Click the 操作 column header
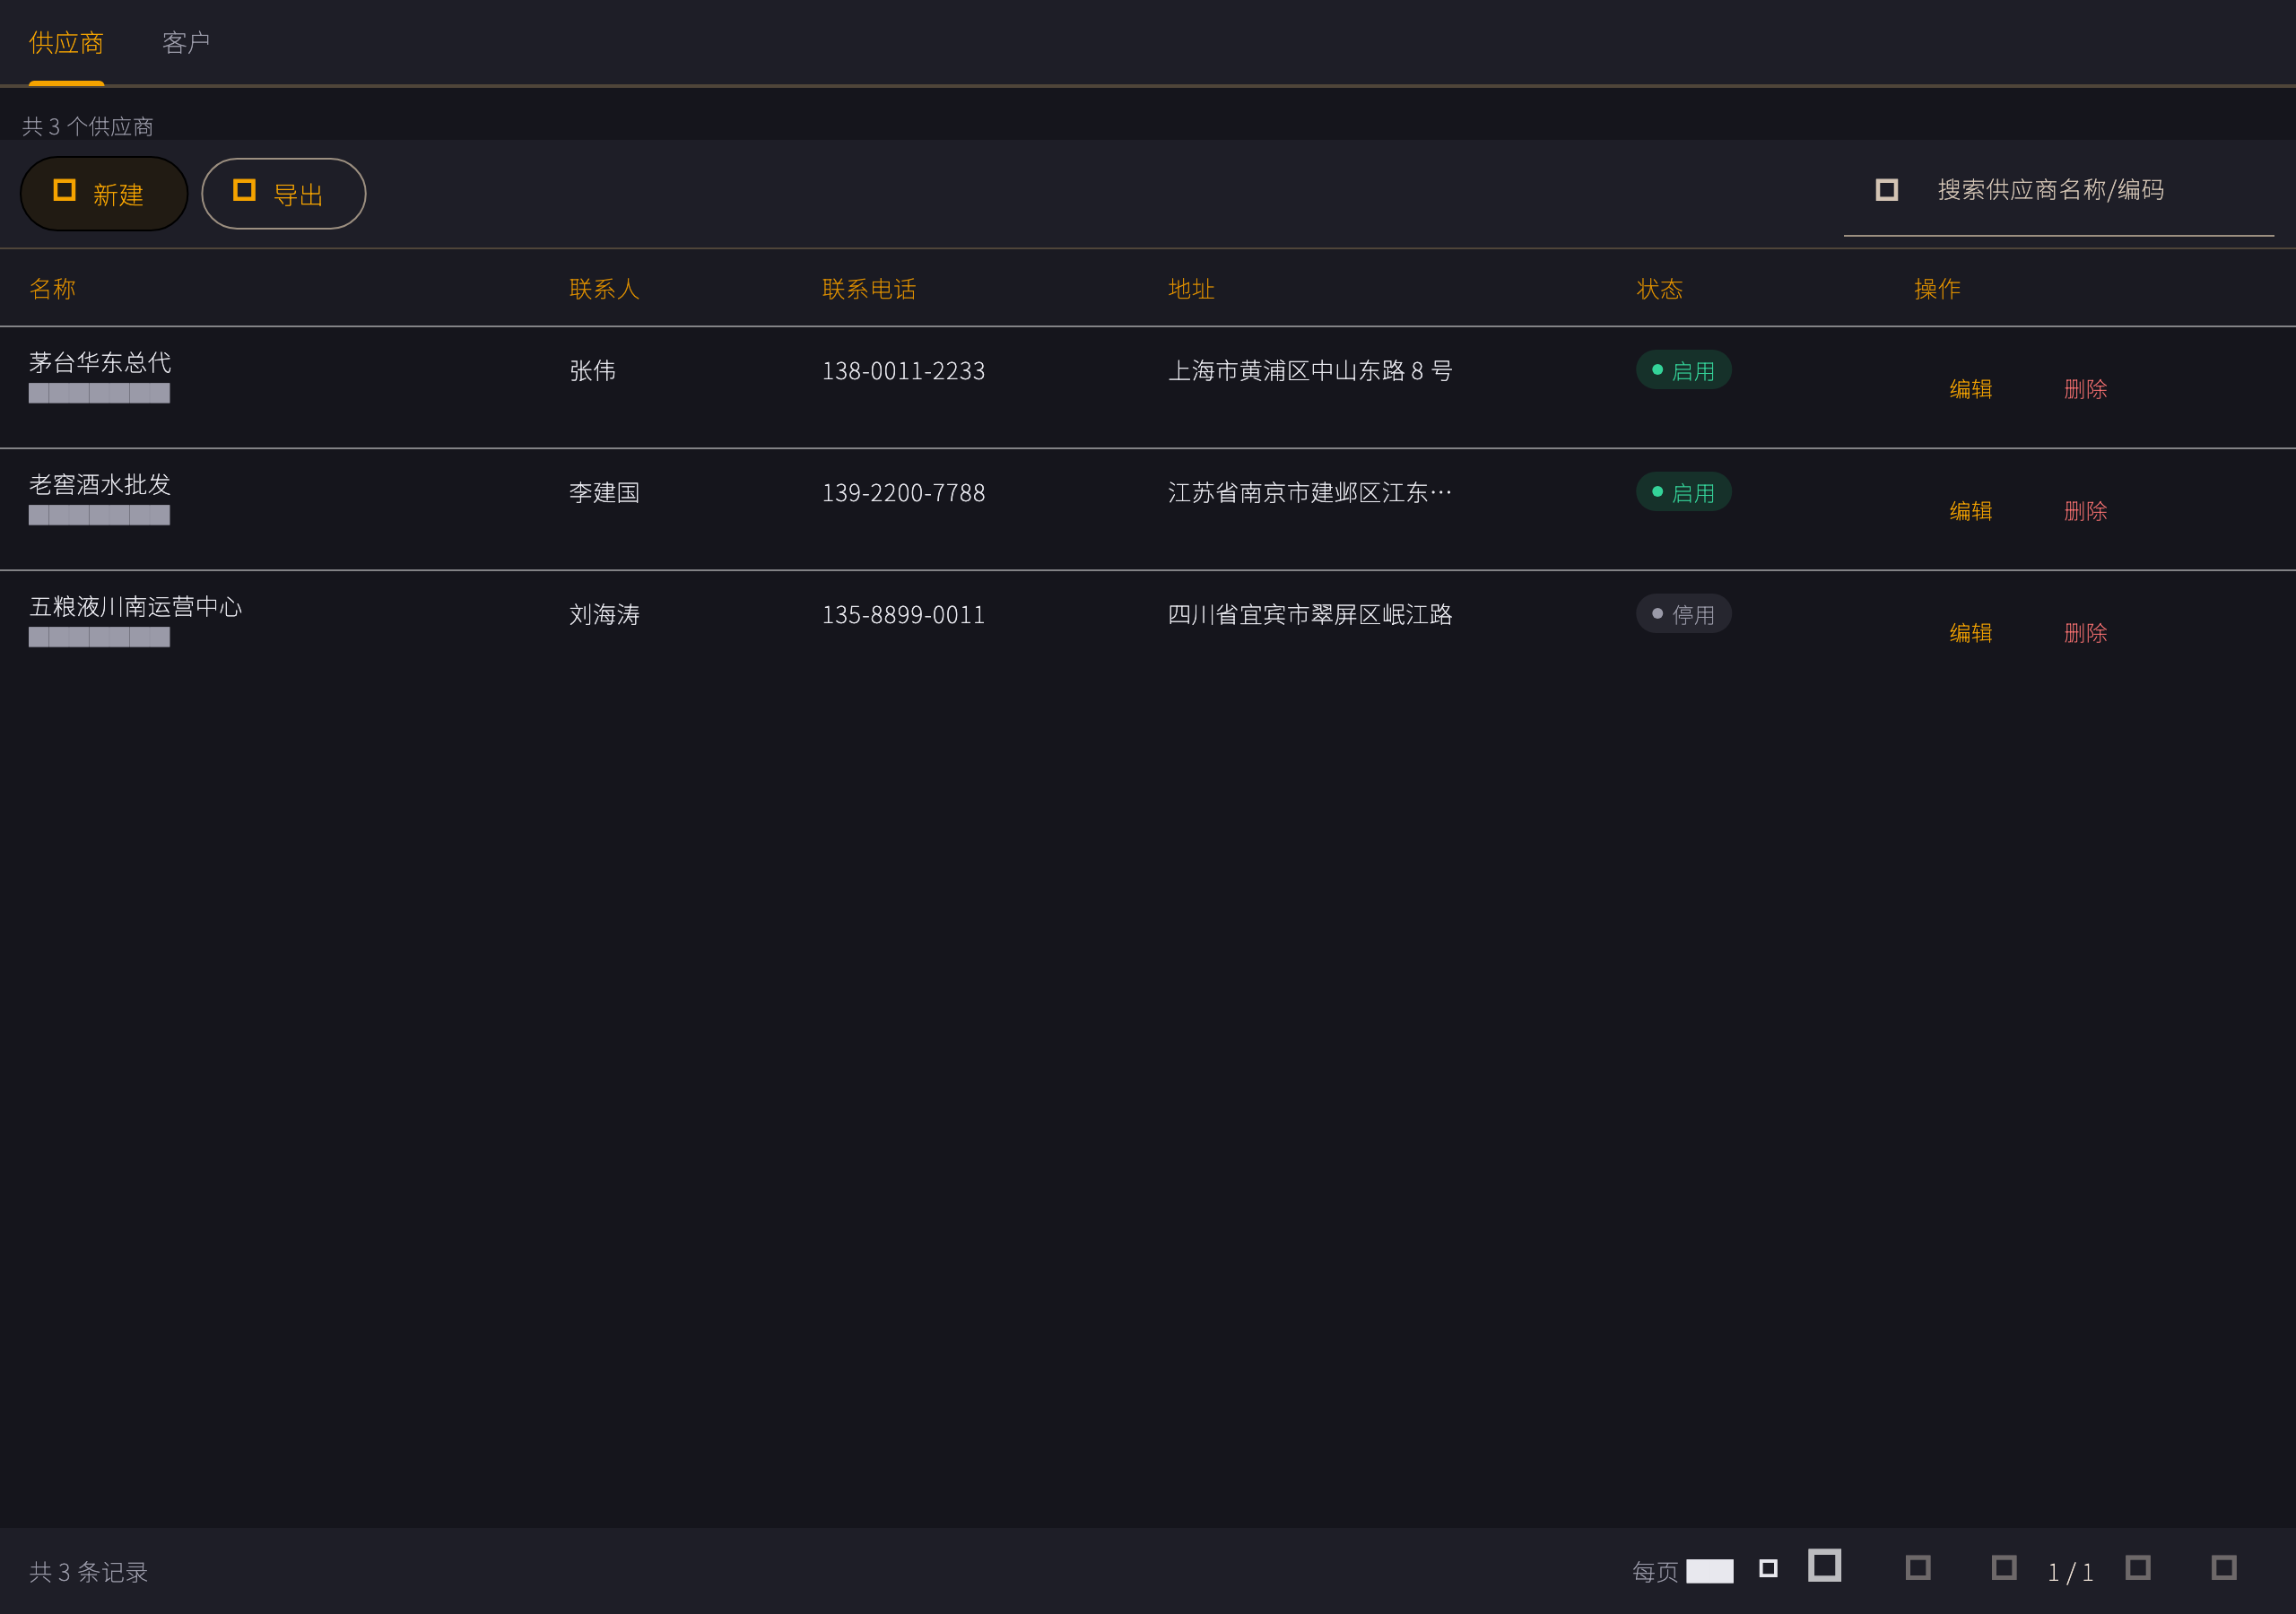The image size is (2296, 1614). click(x=1937, y=289)
